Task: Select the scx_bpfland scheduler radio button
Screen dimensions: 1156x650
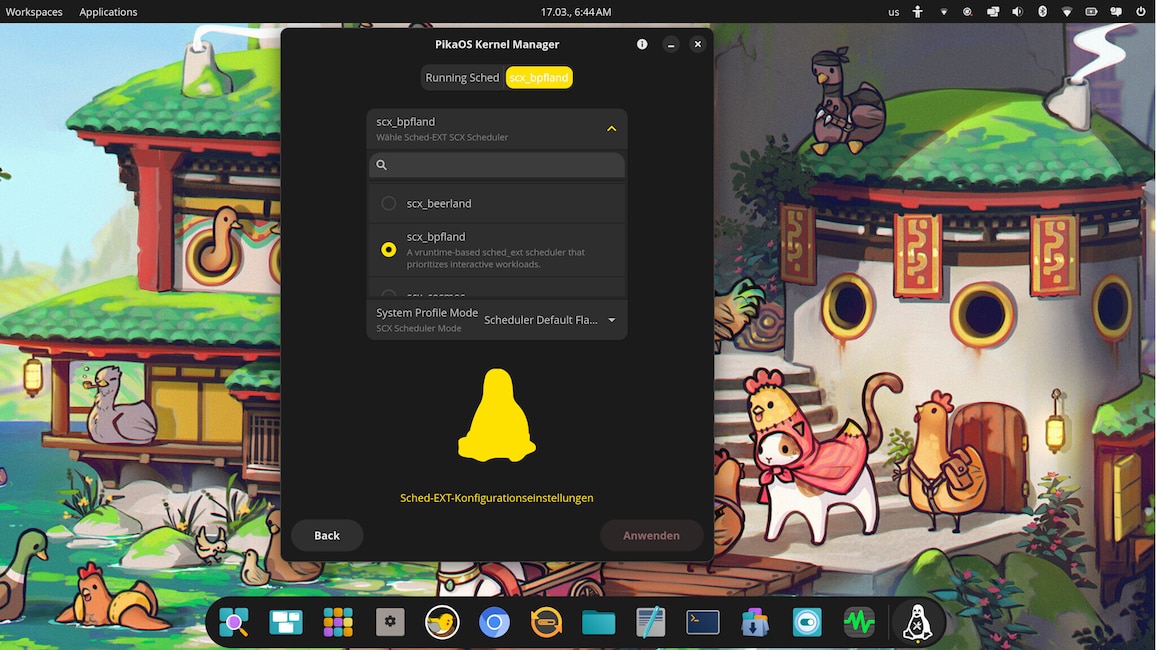Action: (x=389, y=250)
